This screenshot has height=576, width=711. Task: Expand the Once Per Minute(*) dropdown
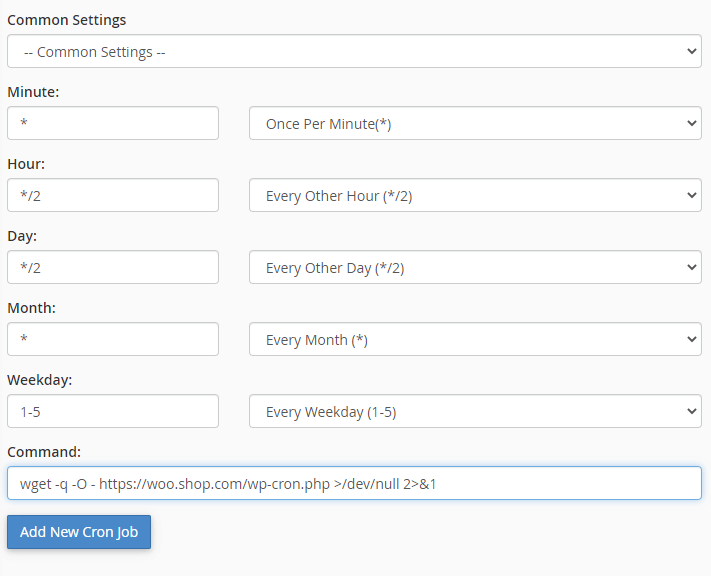coord(475,124)
